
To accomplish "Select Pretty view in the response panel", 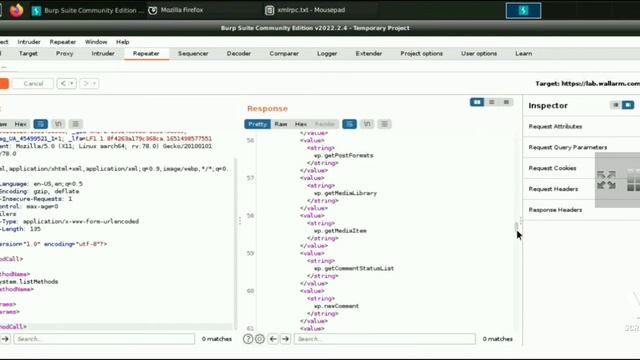I will pyautogui.click(x=258, y=124).
